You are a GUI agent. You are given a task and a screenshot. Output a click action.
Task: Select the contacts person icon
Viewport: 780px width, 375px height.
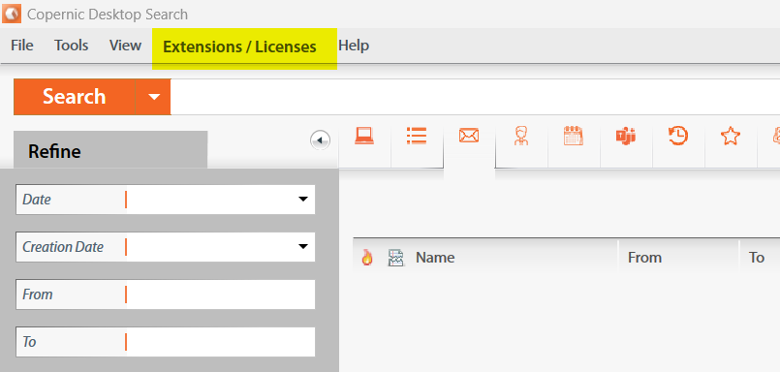521,136
